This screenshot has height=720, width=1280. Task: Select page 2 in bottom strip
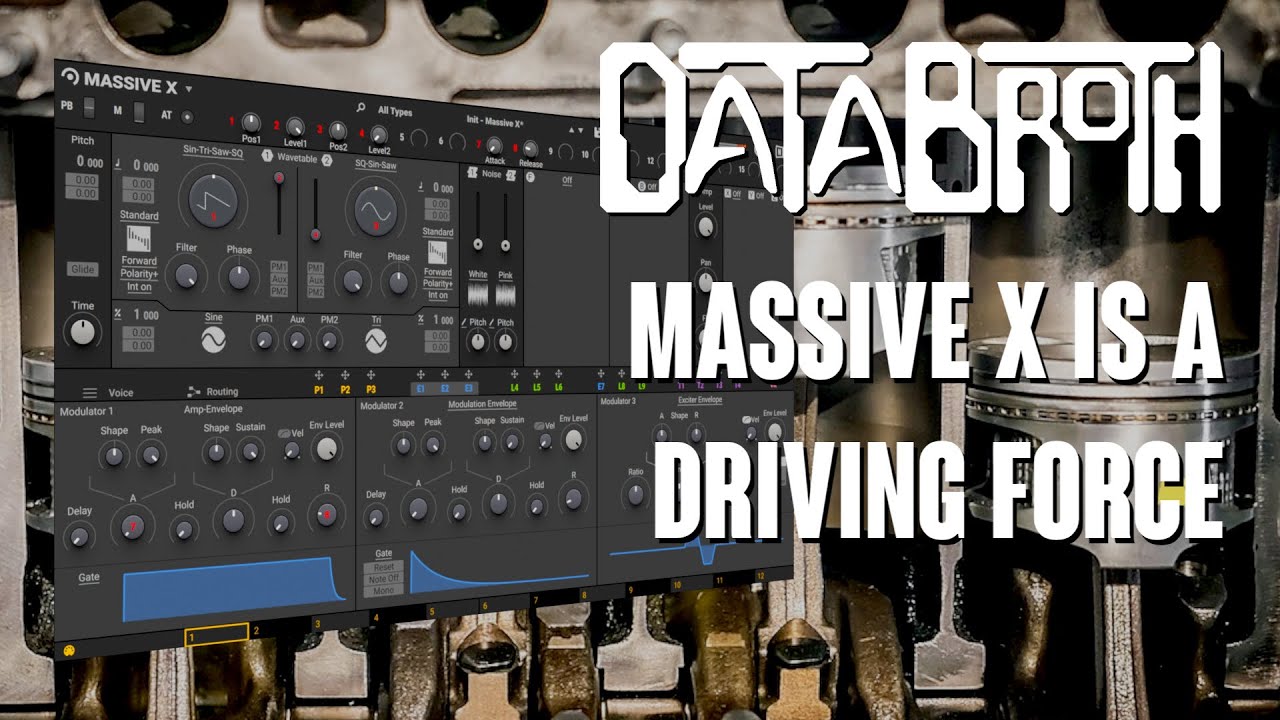[256, 632]
